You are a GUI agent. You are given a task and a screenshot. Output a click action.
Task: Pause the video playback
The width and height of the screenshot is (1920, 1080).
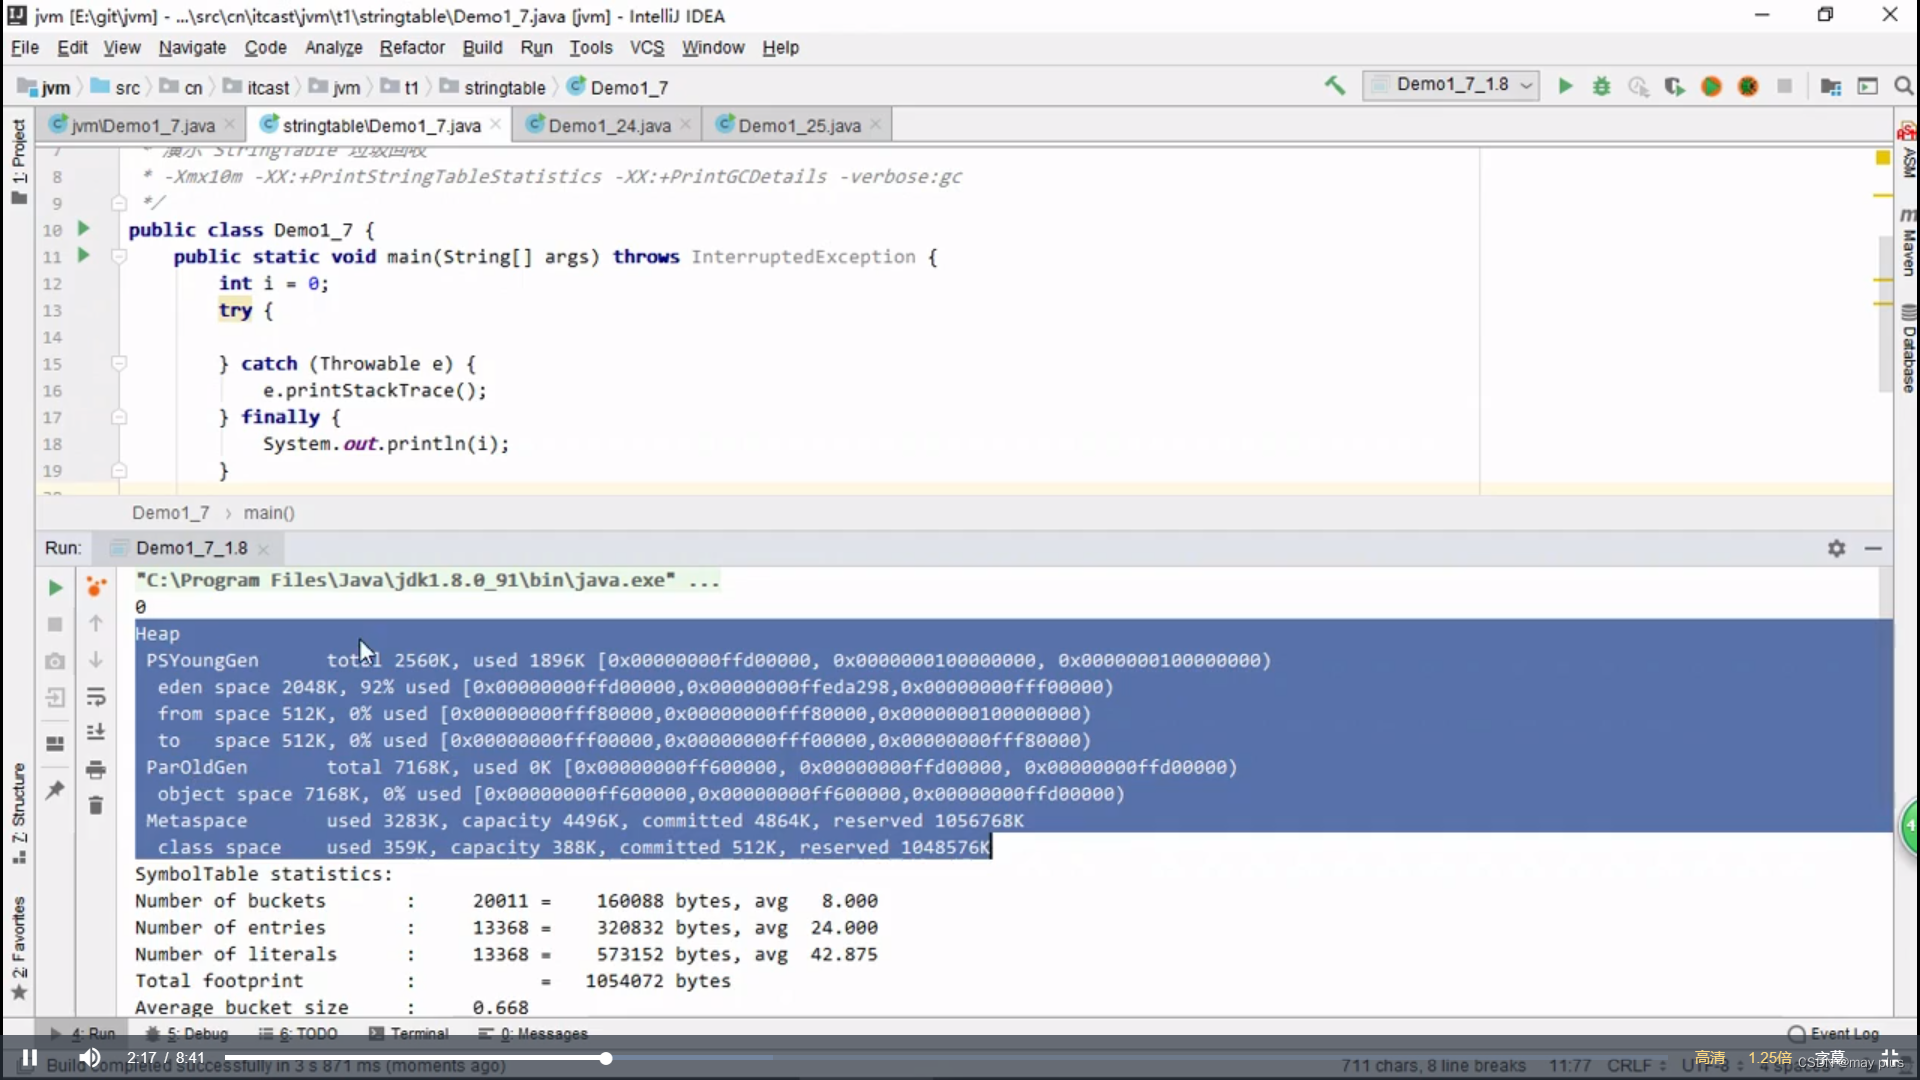(x=30, y=1058)
